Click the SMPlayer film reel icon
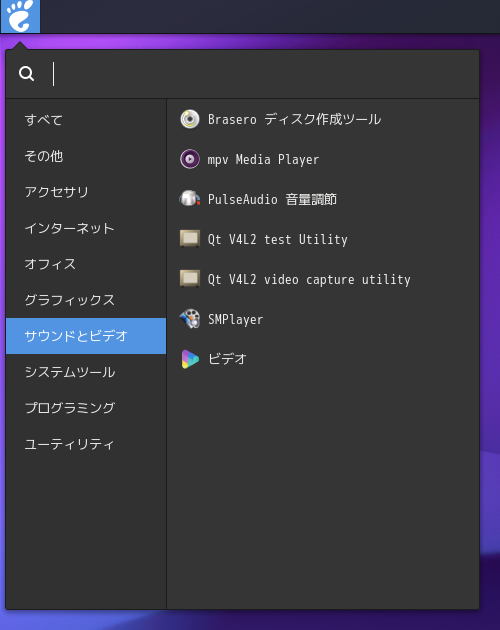This screenshot has width=500, height=630. tap(190, 319)
